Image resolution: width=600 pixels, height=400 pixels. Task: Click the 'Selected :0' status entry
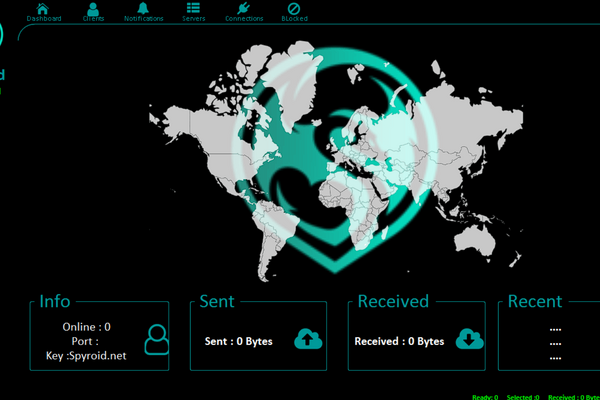click(523, 397)
